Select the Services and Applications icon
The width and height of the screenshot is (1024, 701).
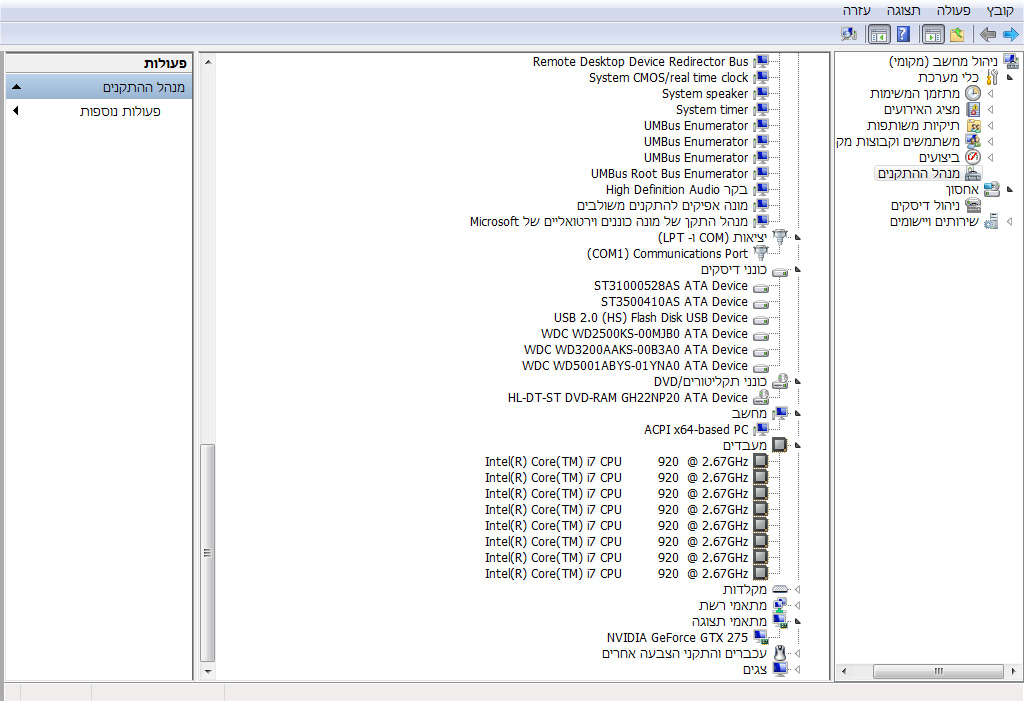991,221
